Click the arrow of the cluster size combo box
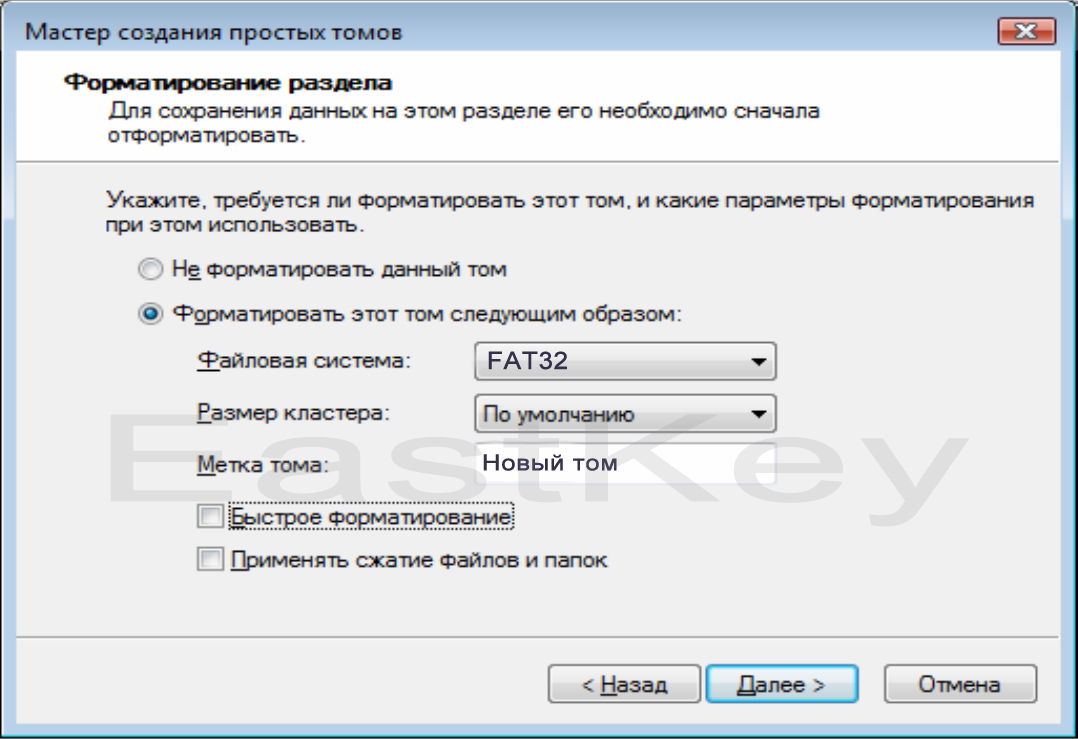The image size is (1078, 739). (x=758, y=414)
